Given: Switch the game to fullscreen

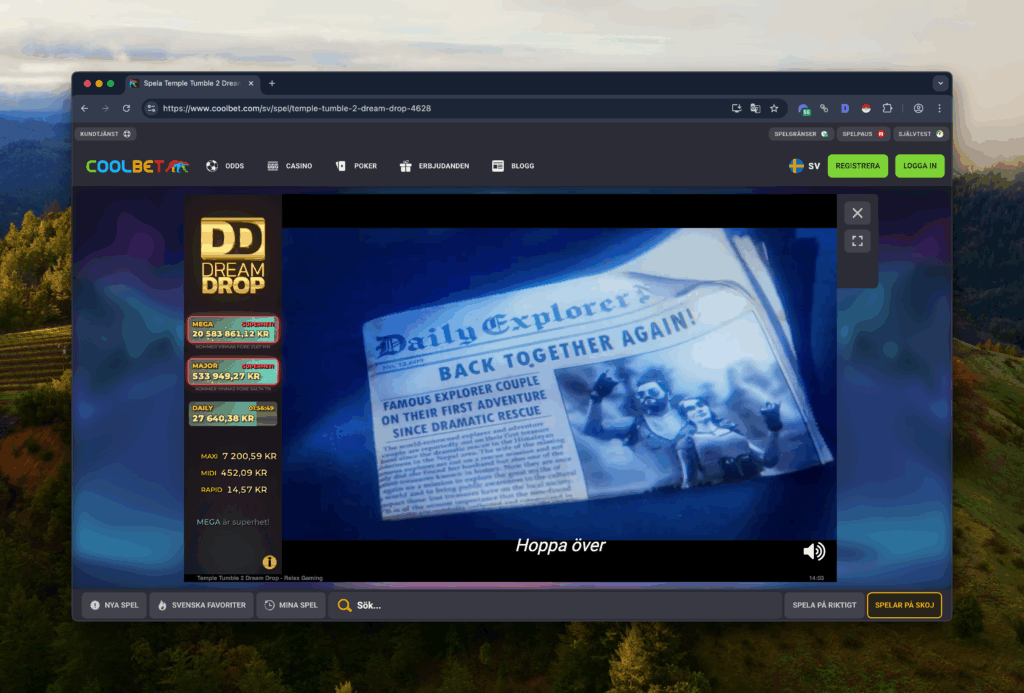Looking at the screenshot, I should coord(857,241).
